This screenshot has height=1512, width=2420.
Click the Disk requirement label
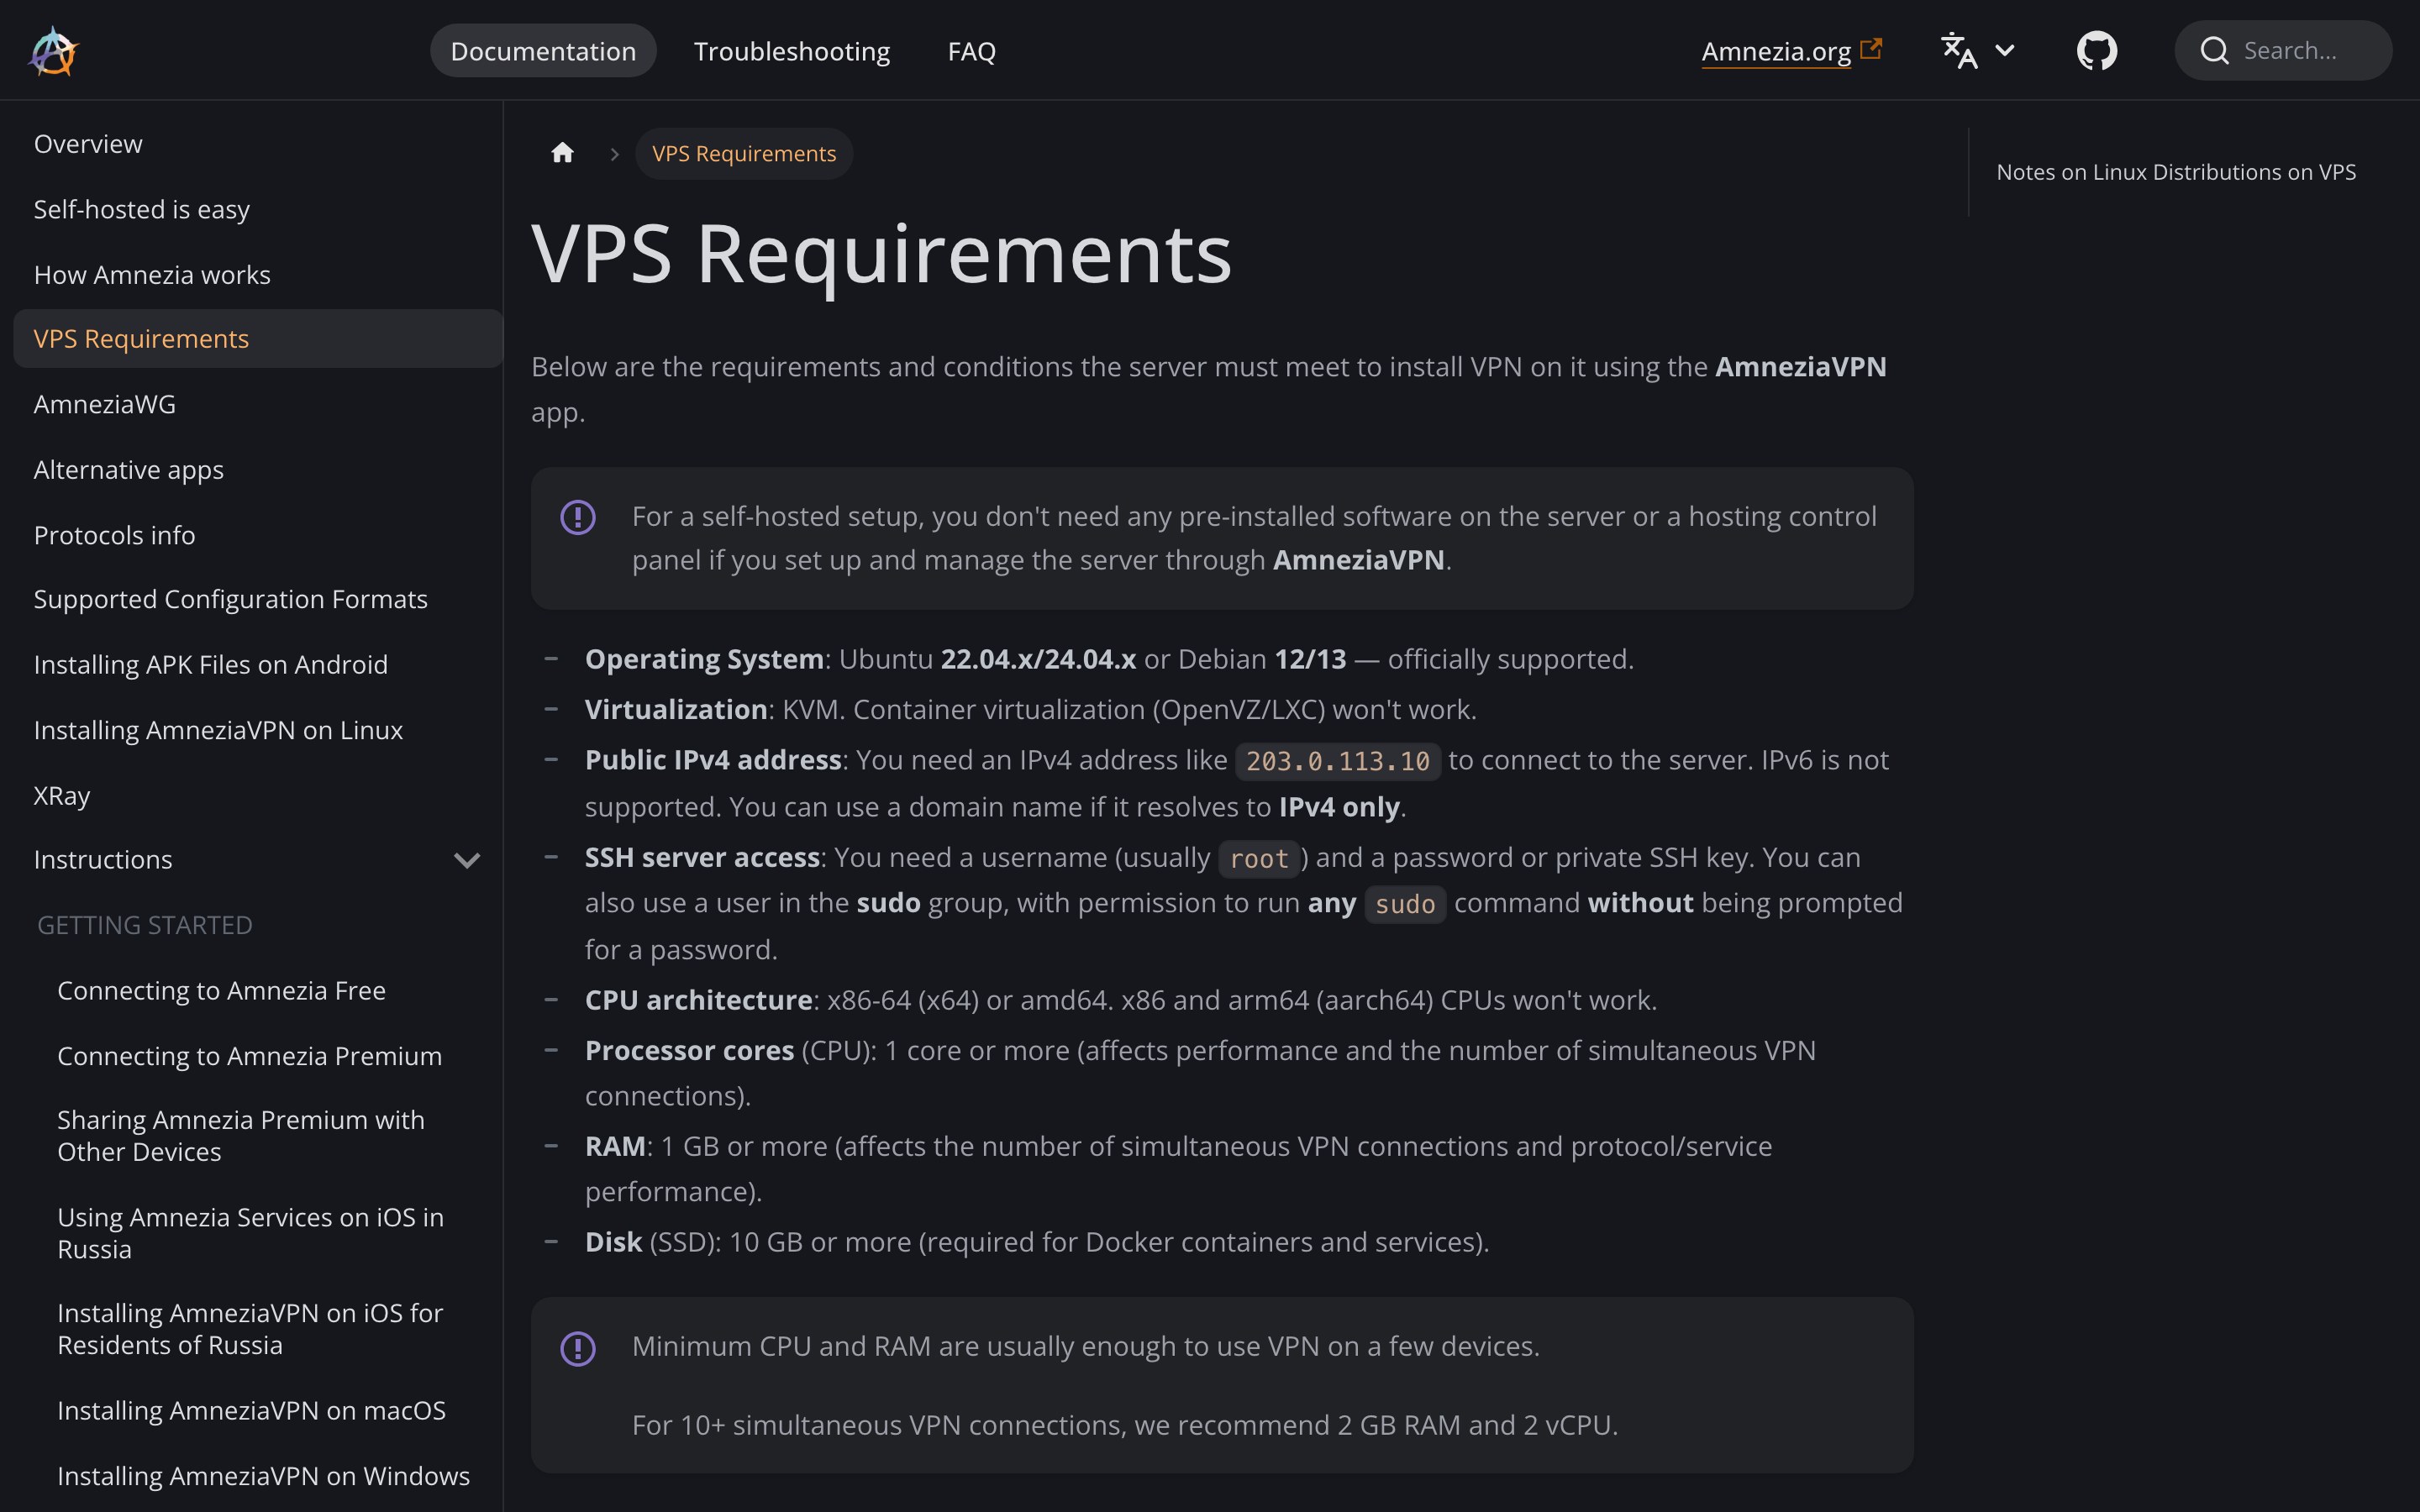click(613, 1242)
